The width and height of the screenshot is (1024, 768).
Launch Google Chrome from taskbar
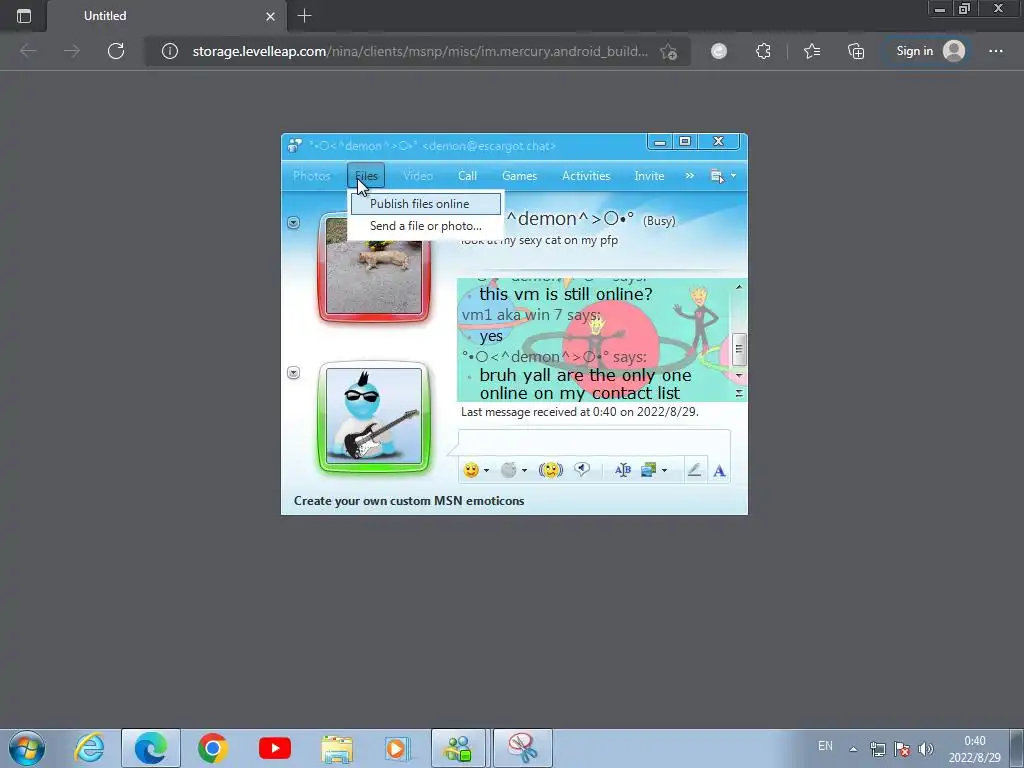pos(213,748)
